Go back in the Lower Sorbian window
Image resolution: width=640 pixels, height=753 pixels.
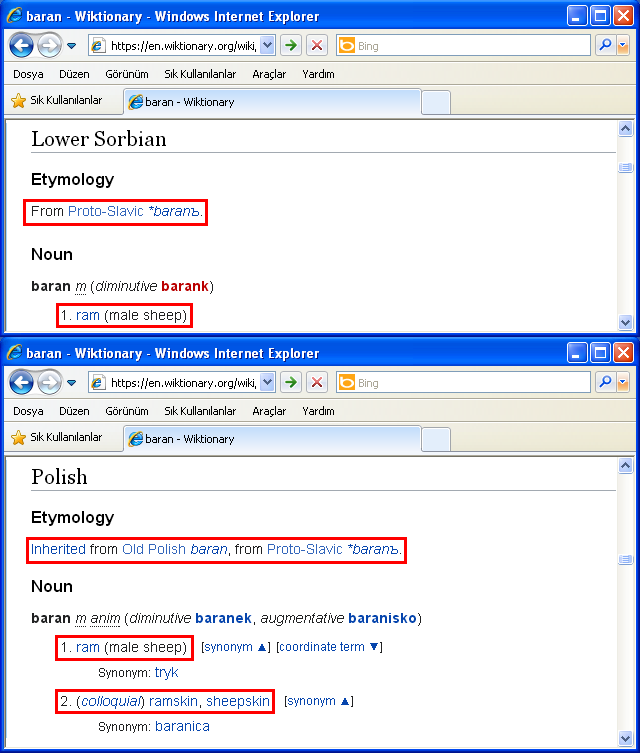(22, 46)
